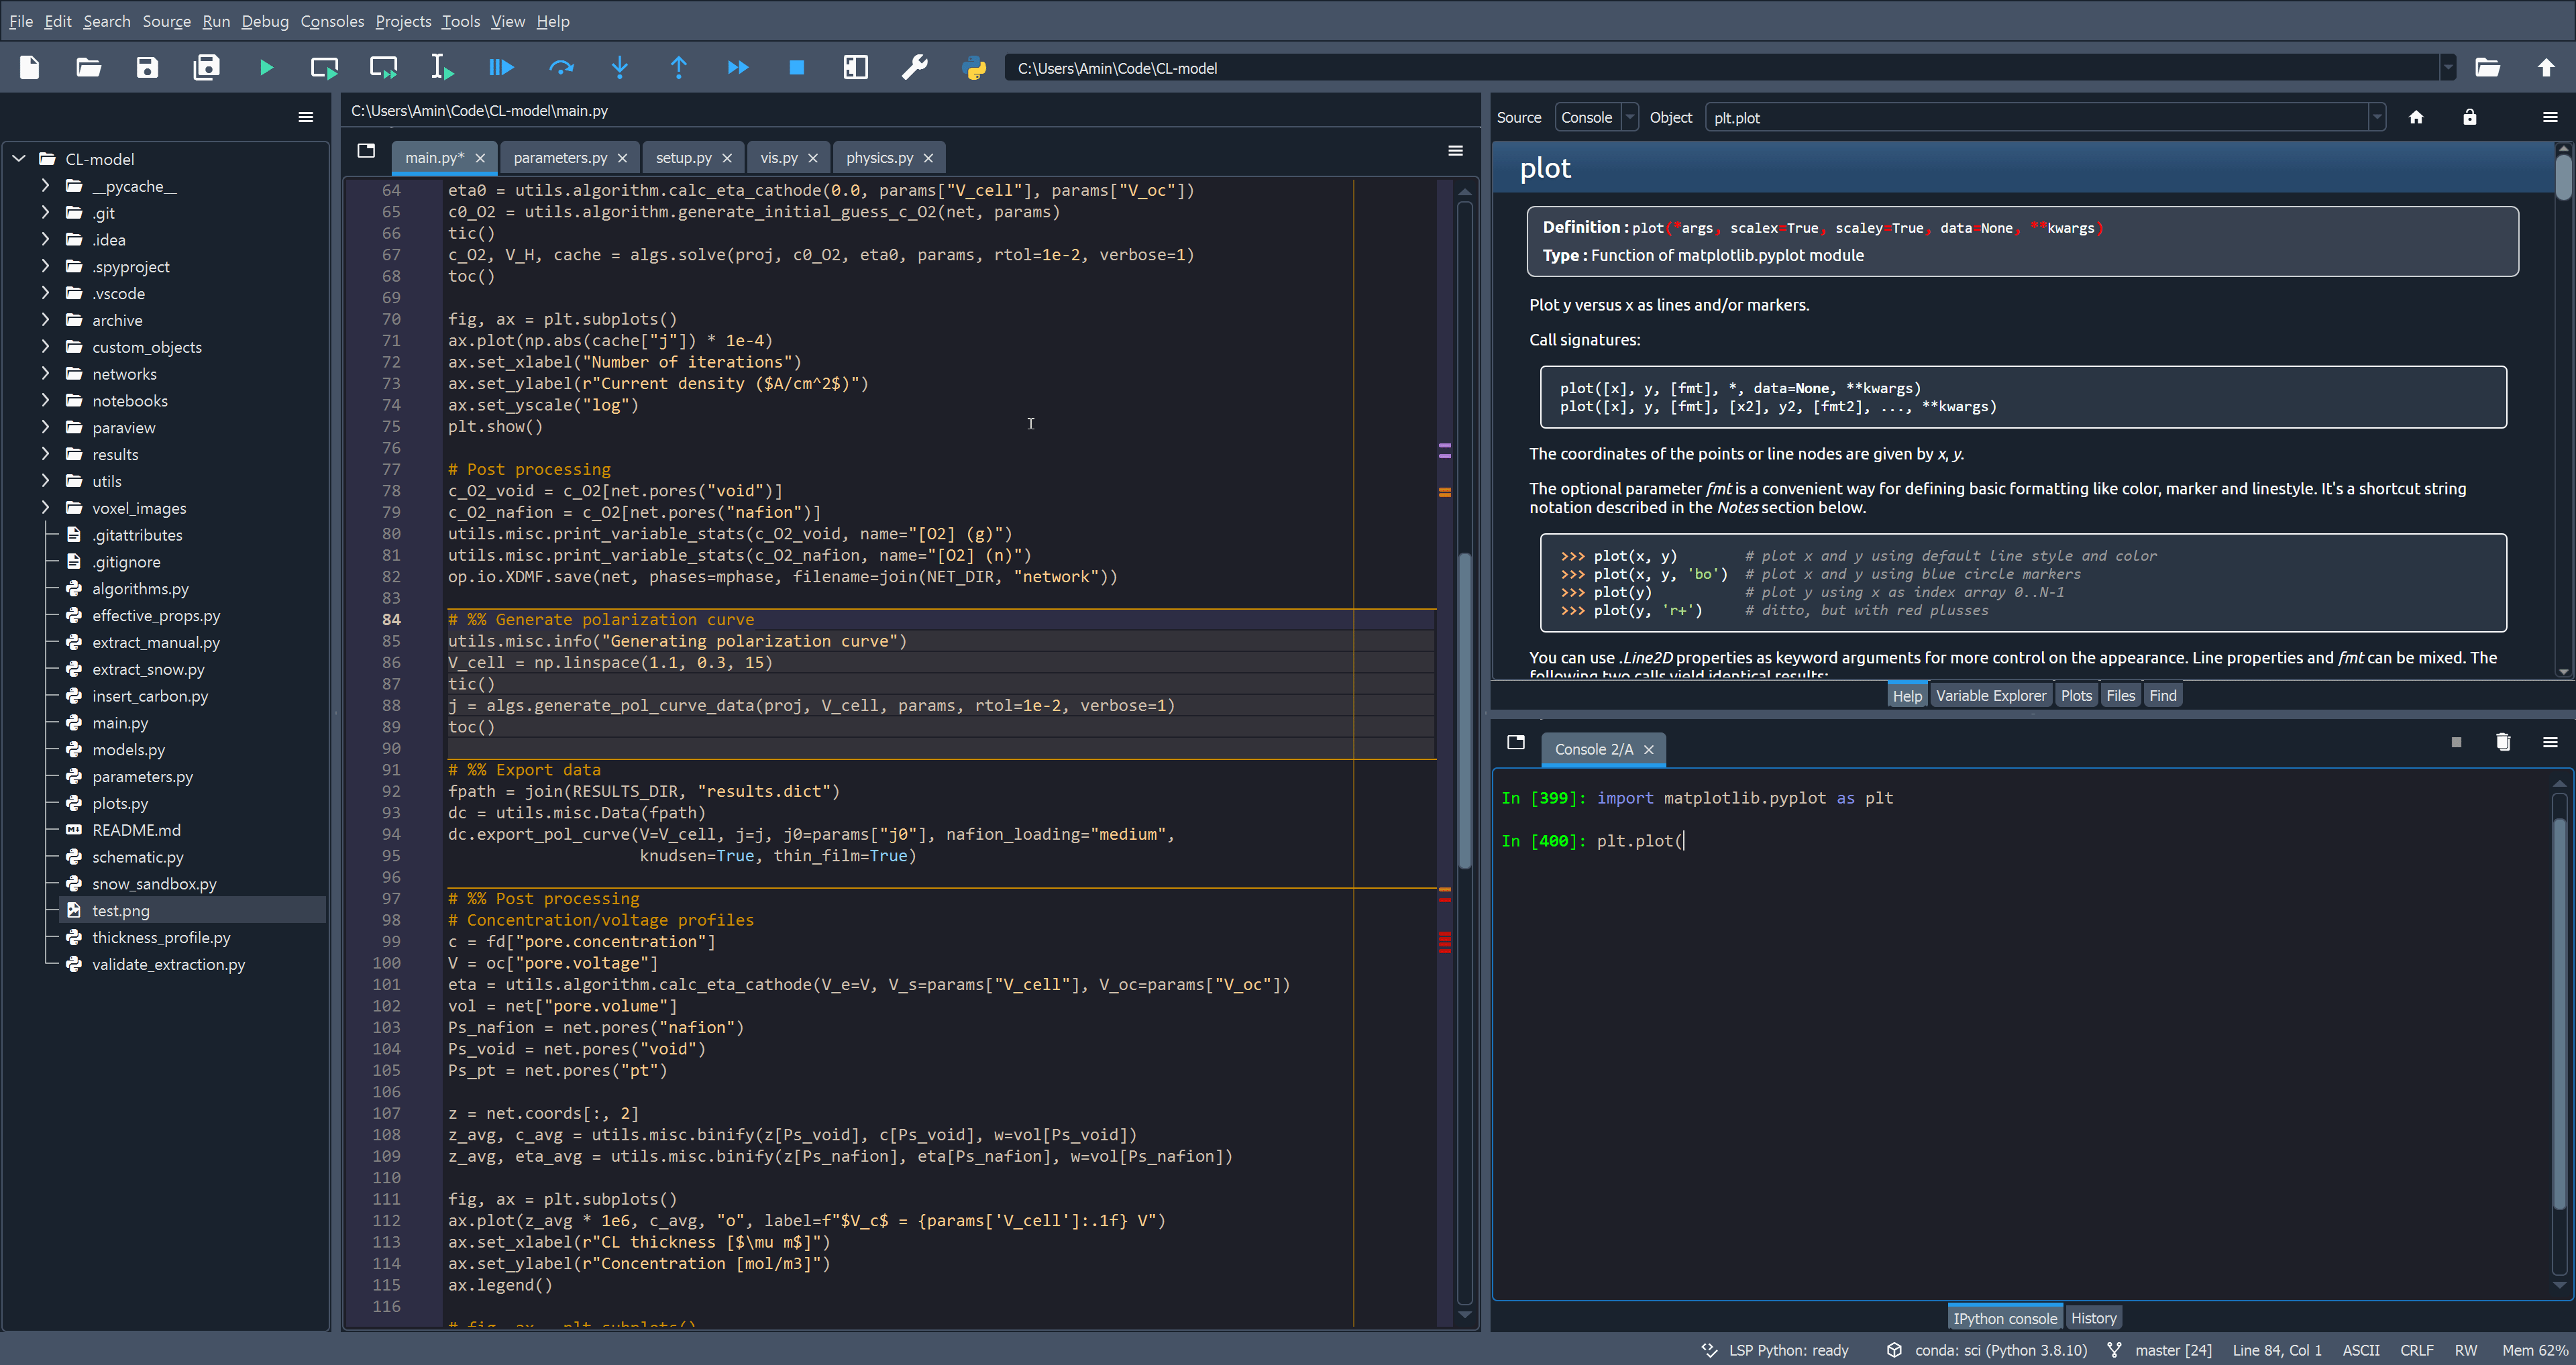
Task: Go to Help pane home page
Action: pos(2418,117)
